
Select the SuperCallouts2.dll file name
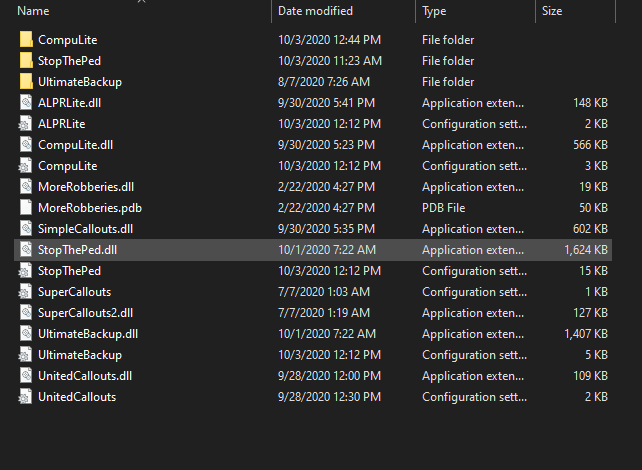tap(85, 313)
